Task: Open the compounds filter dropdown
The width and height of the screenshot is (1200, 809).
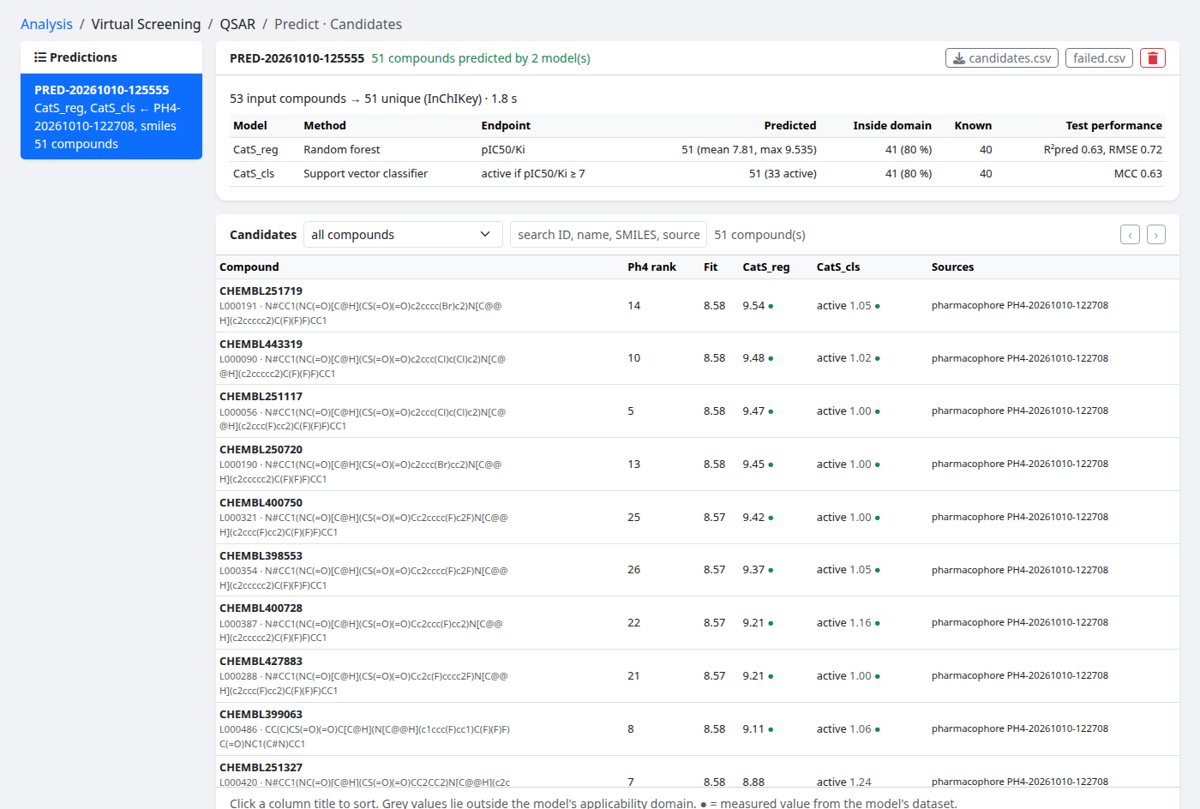Action: pyautogui.click(x=403, y=235)
